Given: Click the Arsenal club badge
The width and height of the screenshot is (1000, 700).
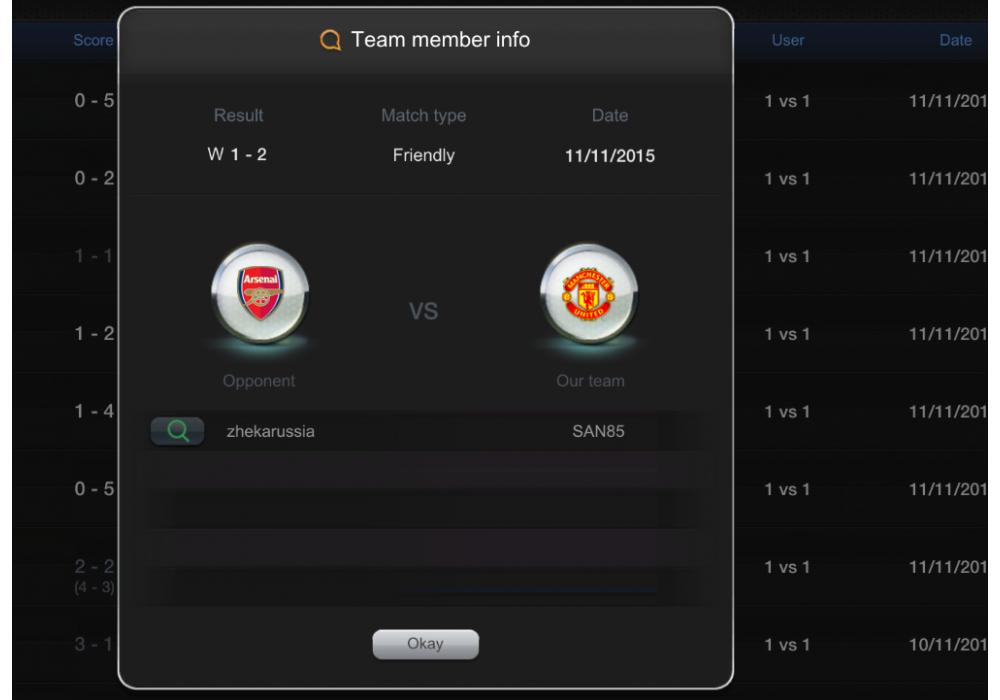Looking at the screenshot, I should [260, 293].
